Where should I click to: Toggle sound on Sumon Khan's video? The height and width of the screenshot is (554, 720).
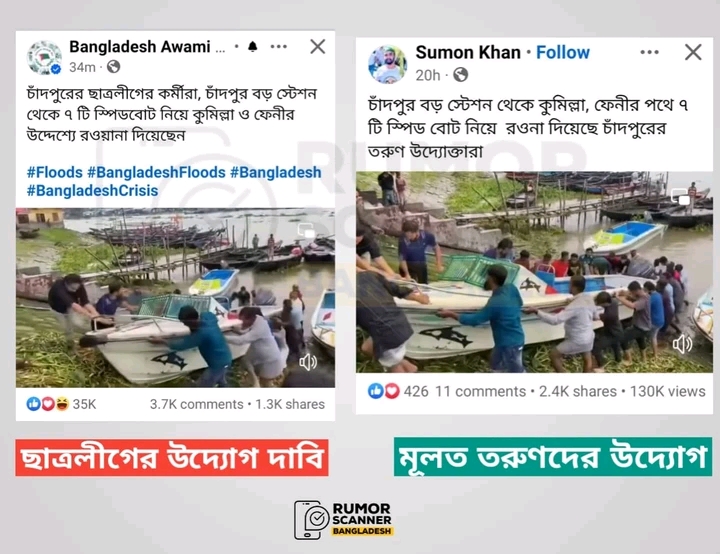(x=682, y=344)
